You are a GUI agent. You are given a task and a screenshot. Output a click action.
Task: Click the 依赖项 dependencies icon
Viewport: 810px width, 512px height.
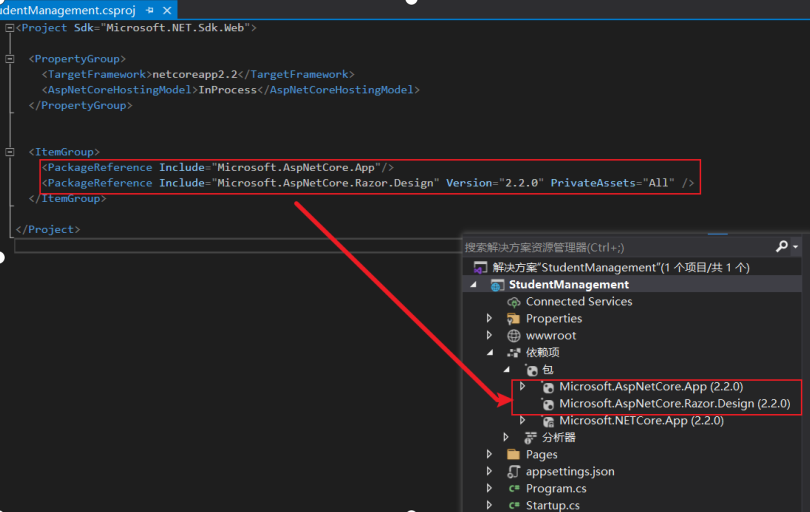tap(513, 353)
